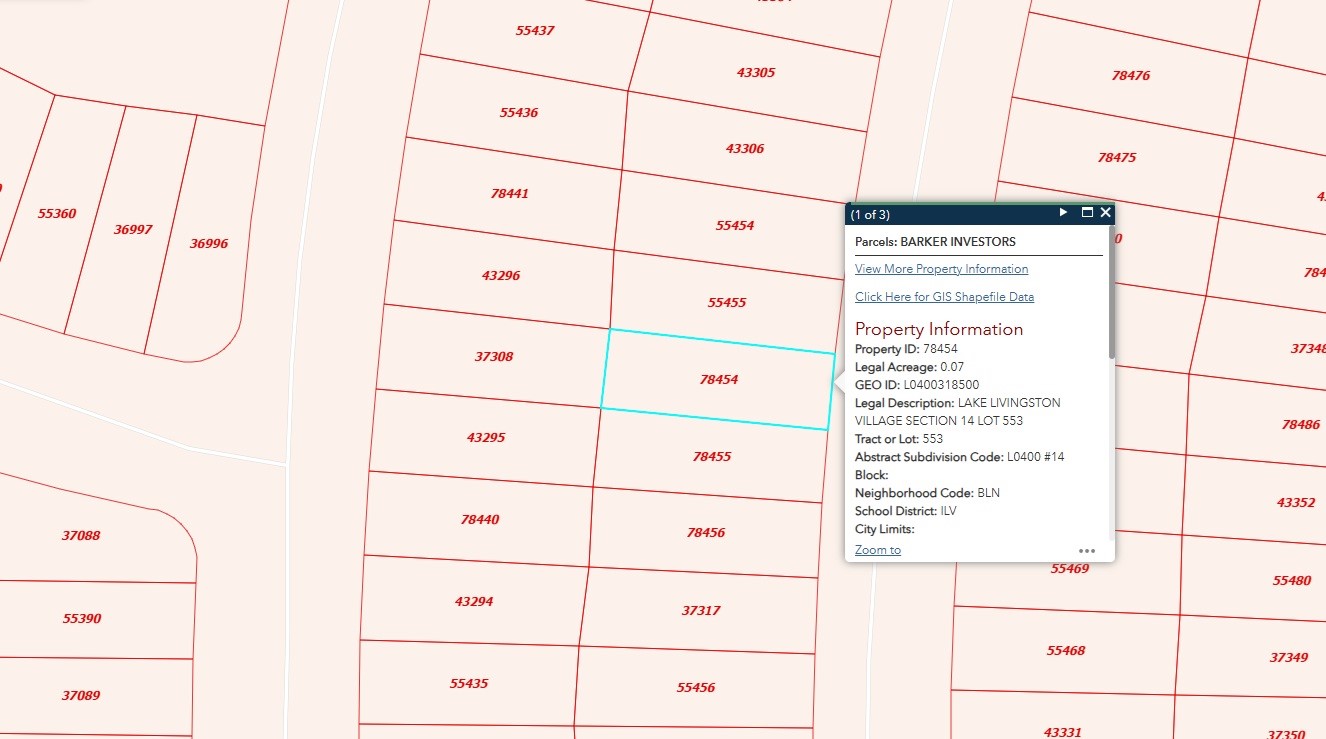1326x739 pixels.
Task: Select parcel 43352 on the map
Action: pyautogui.click(x=1296, y=502)
